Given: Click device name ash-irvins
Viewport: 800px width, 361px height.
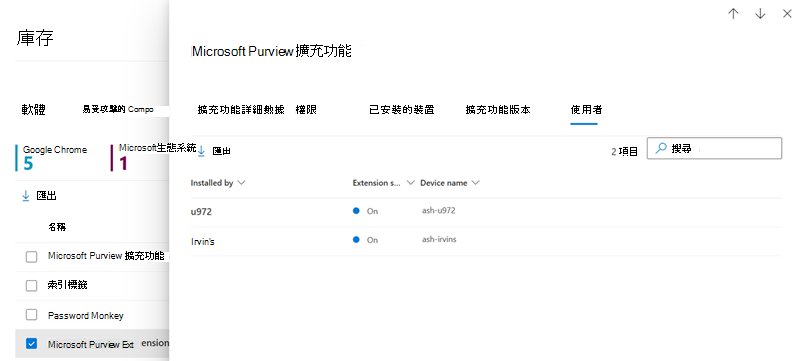Looking at the screenshot, I should pyautogui.click(x=439, y=239).
